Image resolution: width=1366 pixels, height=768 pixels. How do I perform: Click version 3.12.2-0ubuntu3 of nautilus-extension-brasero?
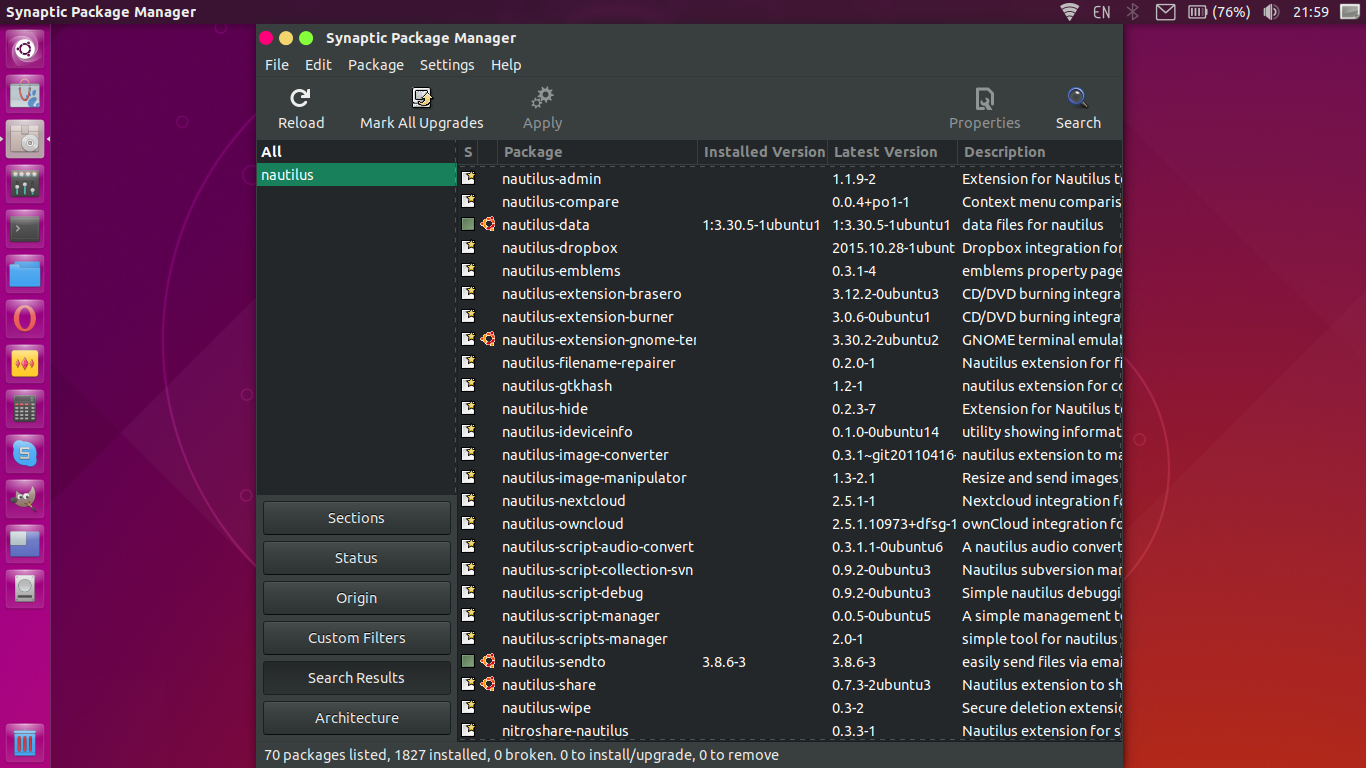[x=885, y=294]
